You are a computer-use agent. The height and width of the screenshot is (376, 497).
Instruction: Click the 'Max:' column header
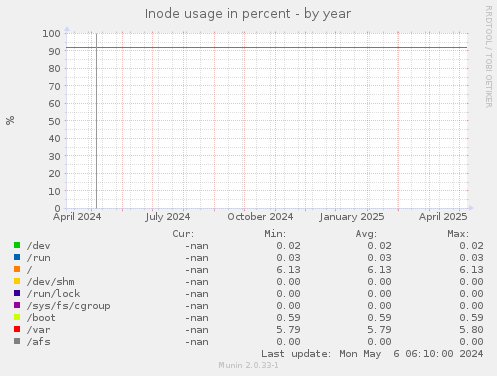click(458, 234)
